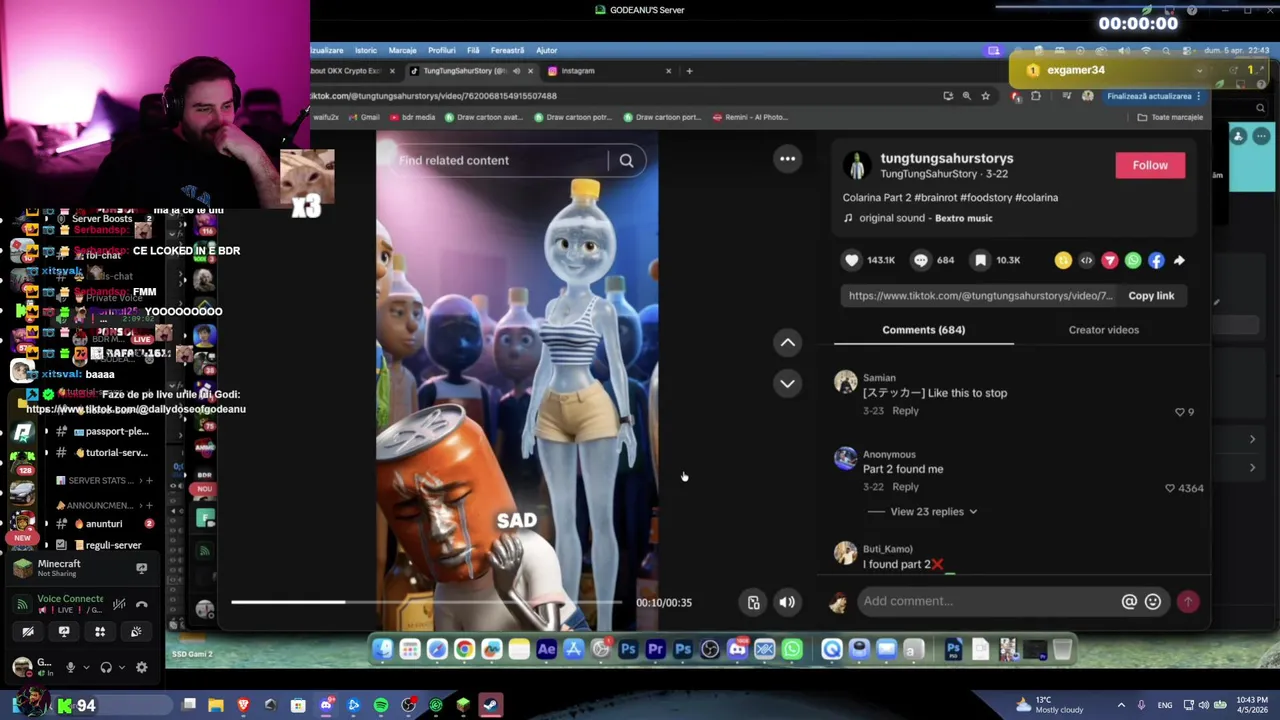Open the Fereastră menu
This screenshot has height=720, width=1280.
(507, 50)
